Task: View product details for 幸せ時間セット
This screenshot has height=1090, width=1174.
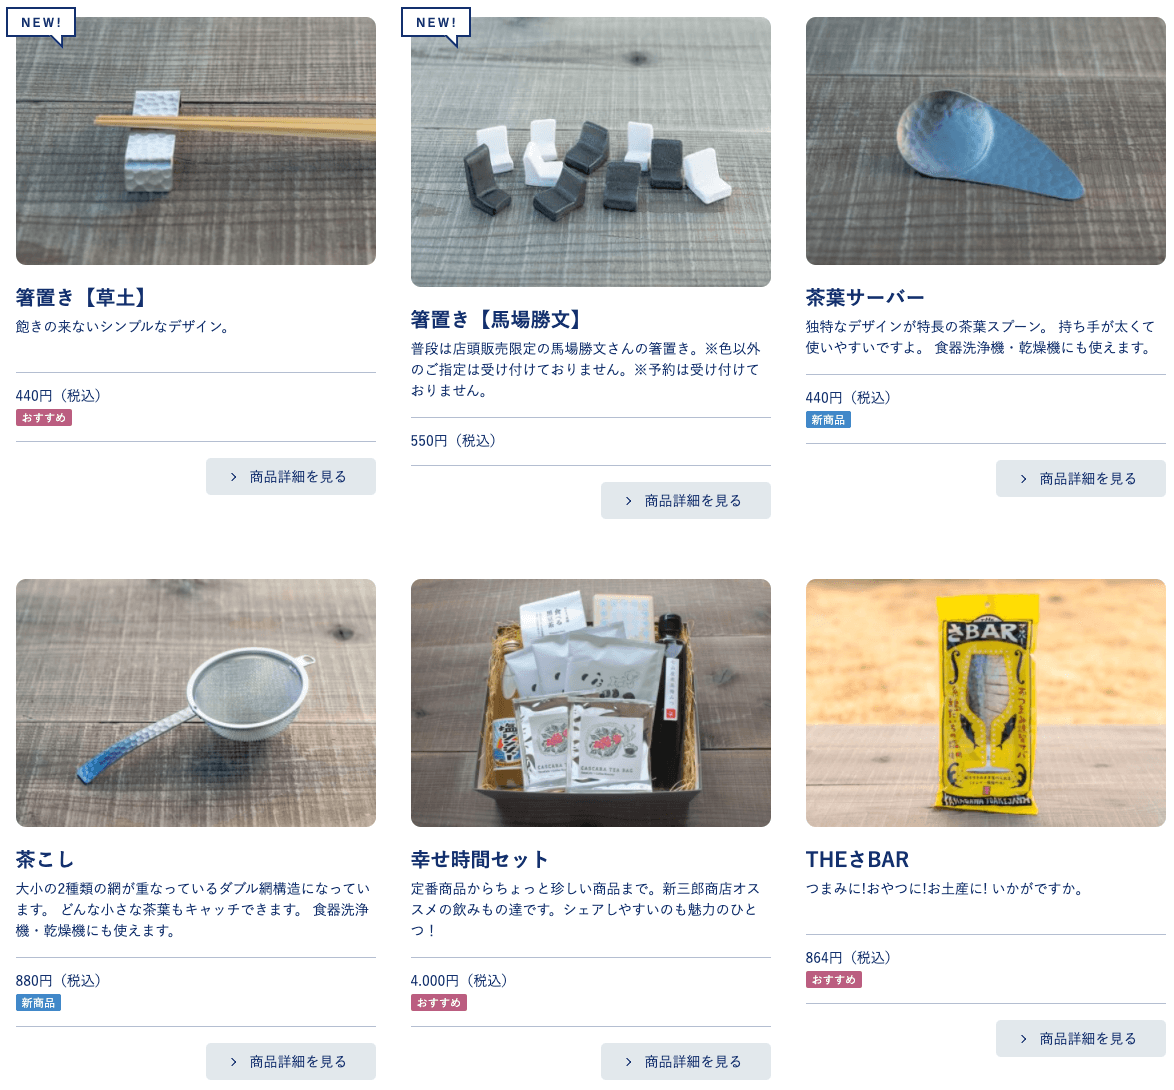Action: pos(686,1062)
